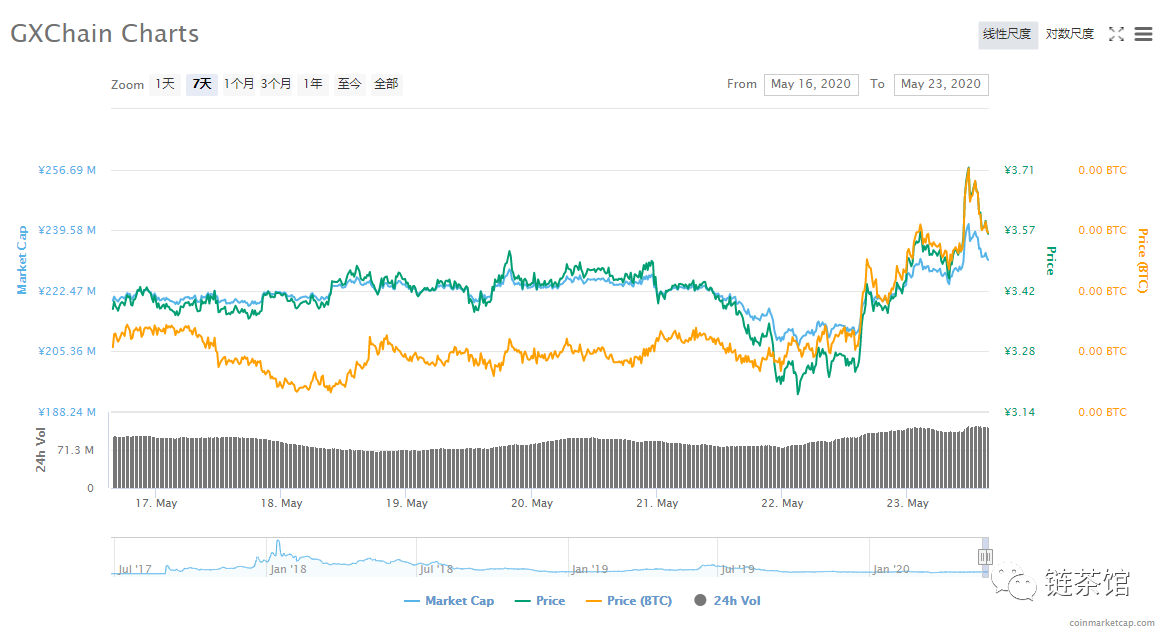The image size is (1168, 634).
Task: Click the Price (BTC) vertical axis title
Action: pyautogui.click(x=1142, y=261)
